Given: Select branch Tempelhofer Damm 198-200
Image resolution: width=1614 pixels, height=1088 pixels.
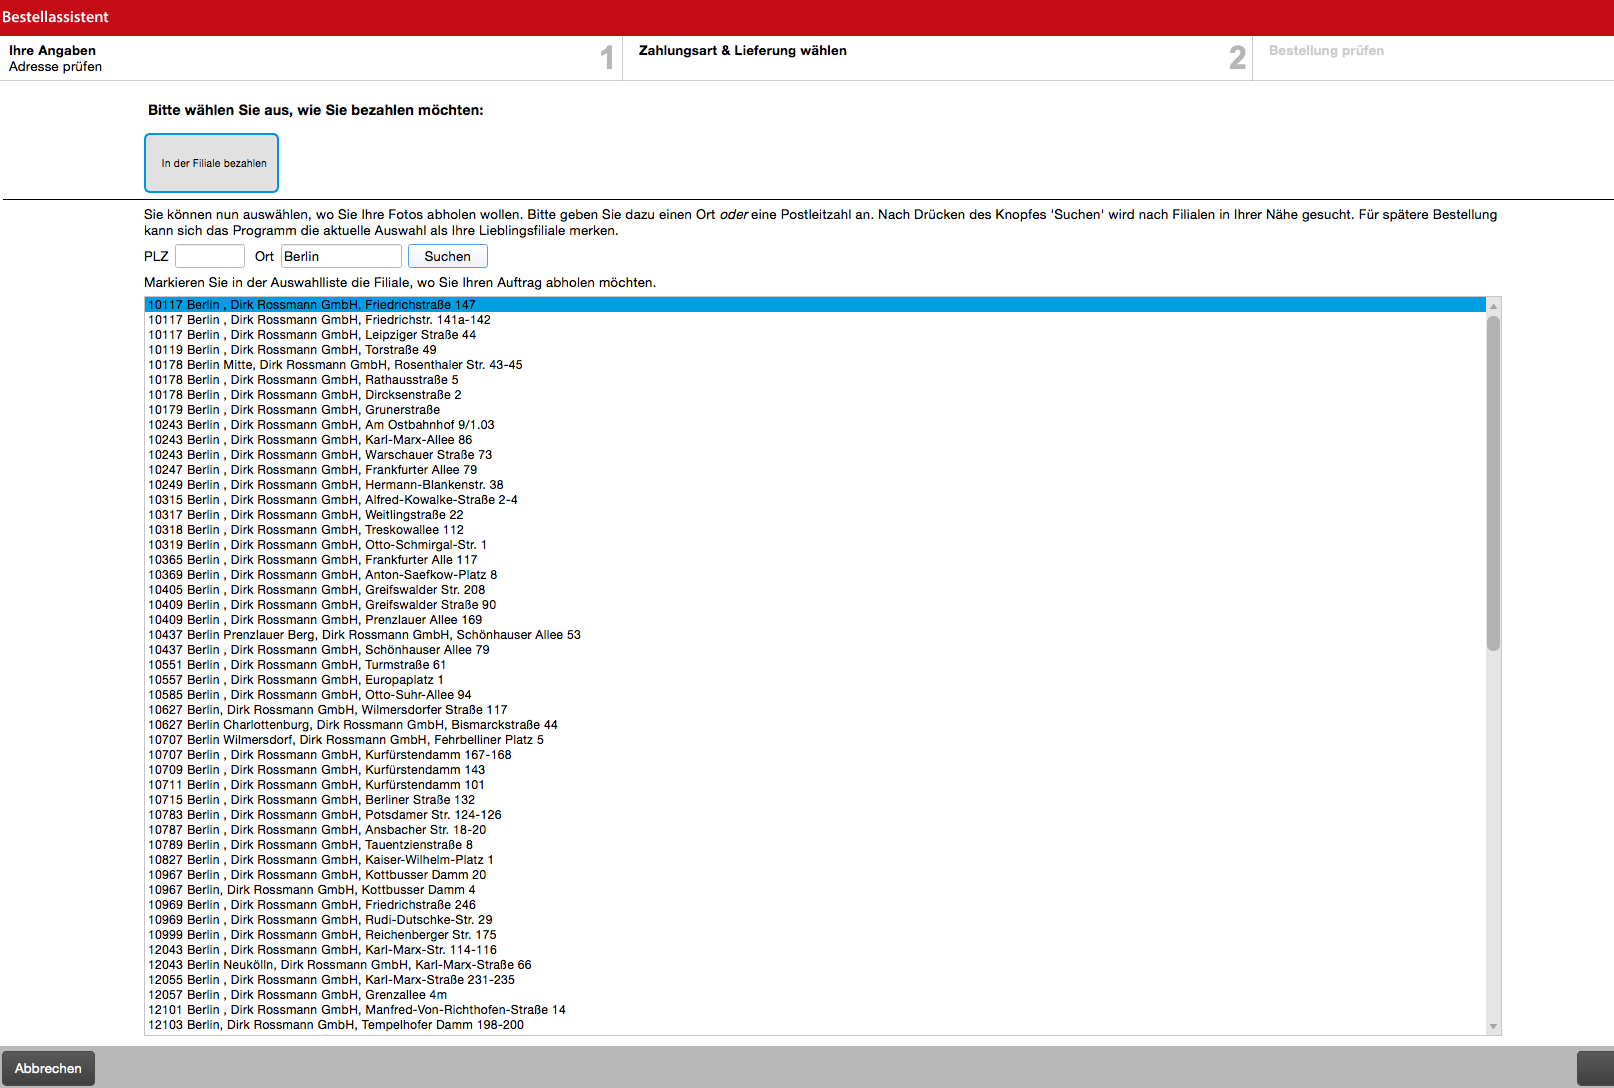Looking at the screenshot, I should point(815,1025).
